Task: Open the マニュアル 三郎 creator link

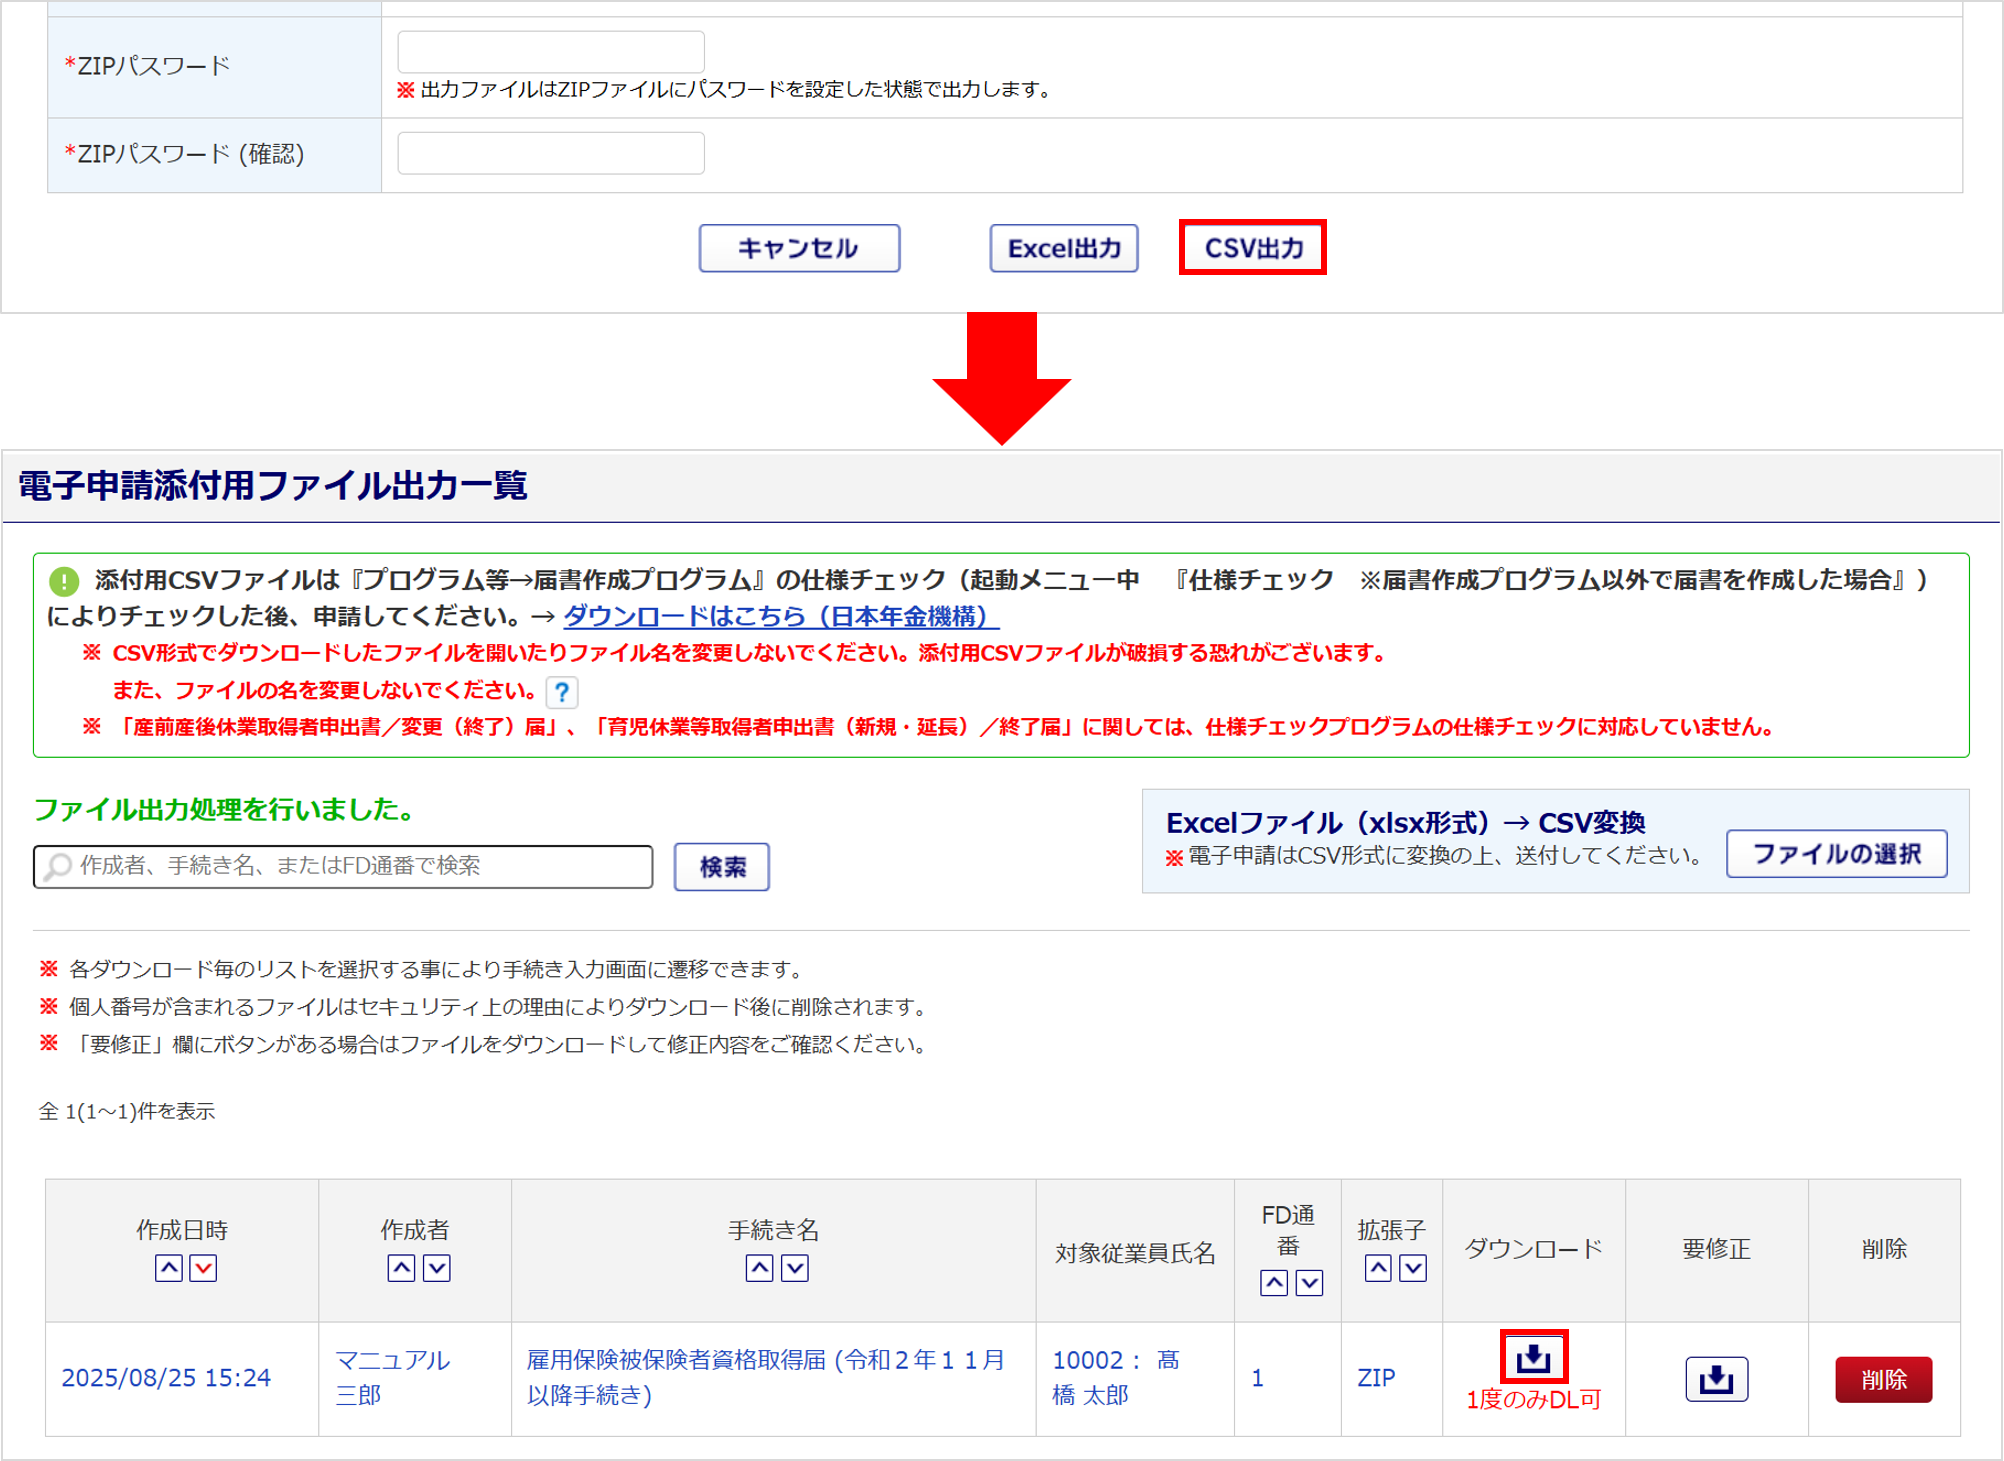Action: (x=392, y=1377)
